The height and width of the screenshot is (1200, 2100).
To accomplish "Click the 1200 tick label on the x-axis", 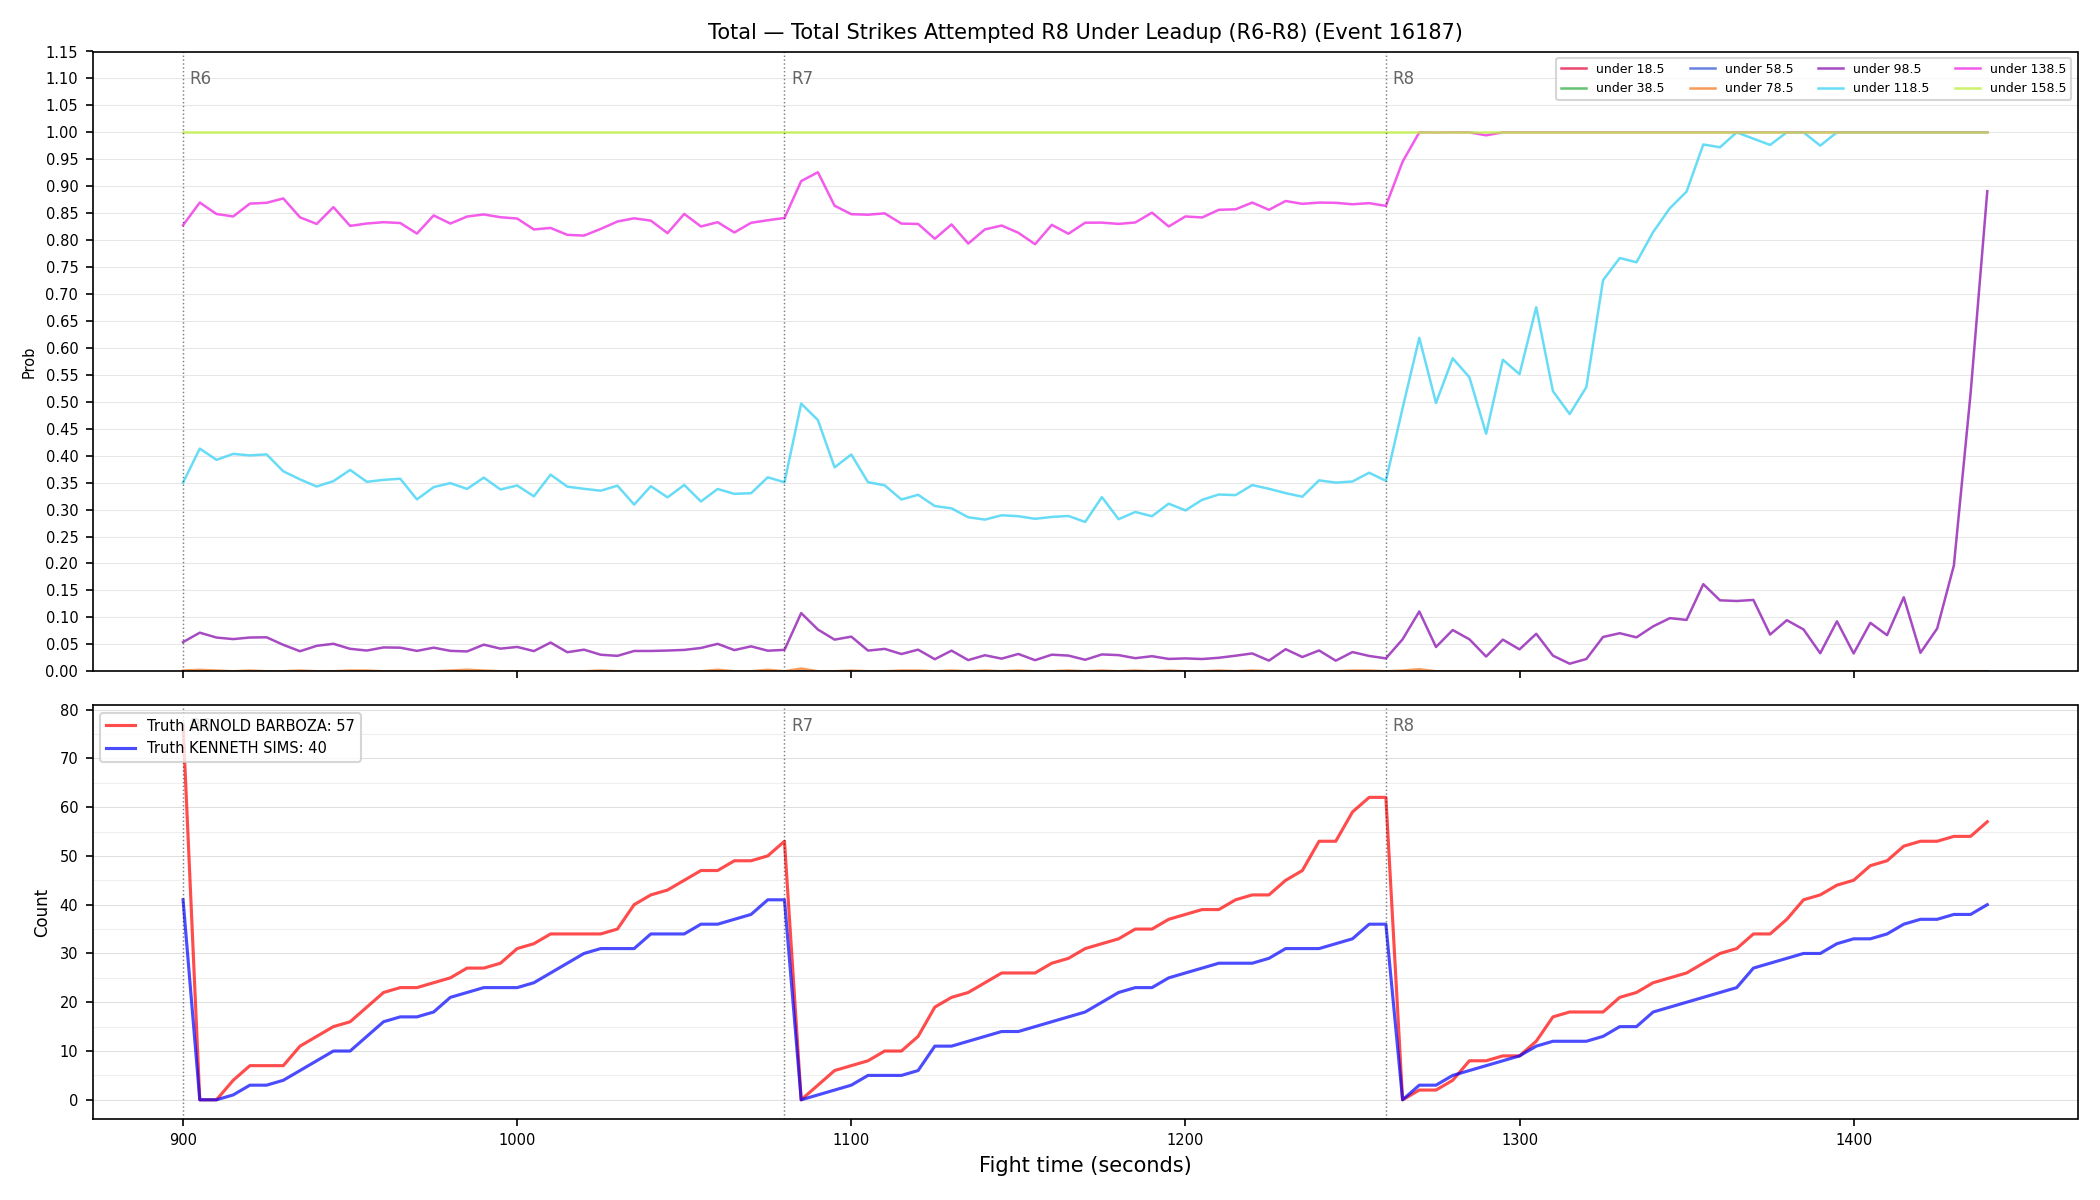I will [1185, 1138].
